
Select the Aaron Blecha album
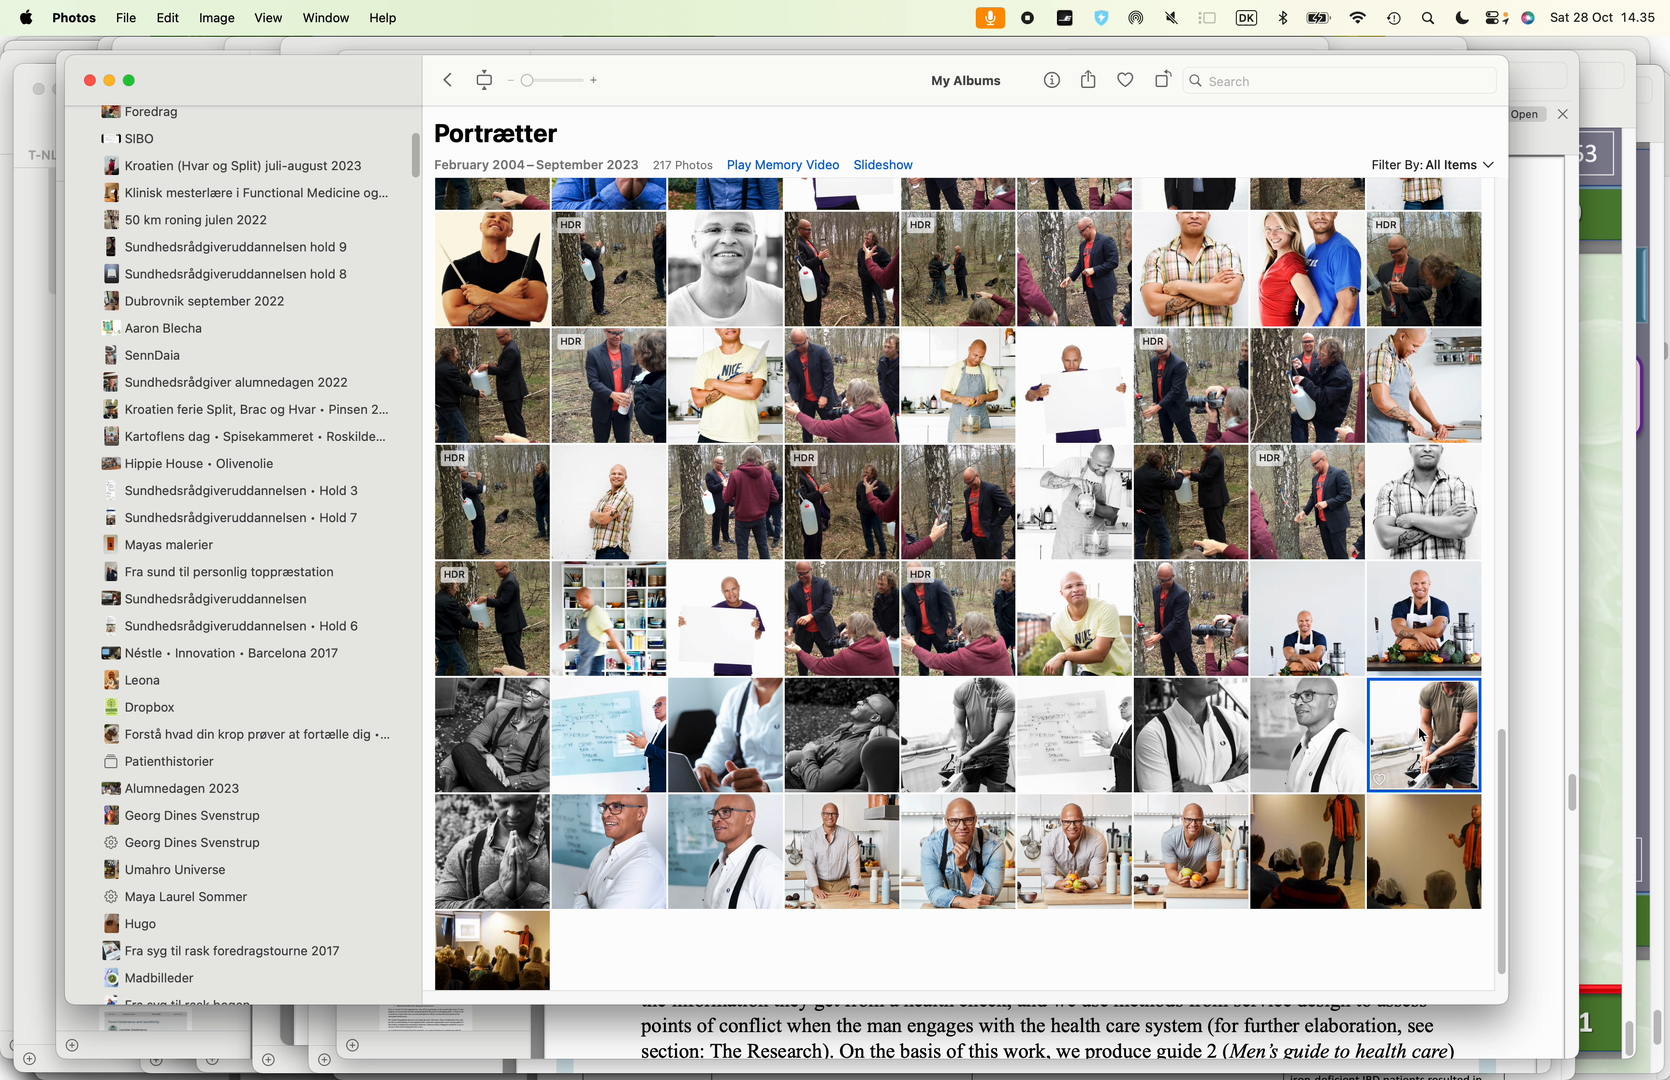(x=163, y=328)
